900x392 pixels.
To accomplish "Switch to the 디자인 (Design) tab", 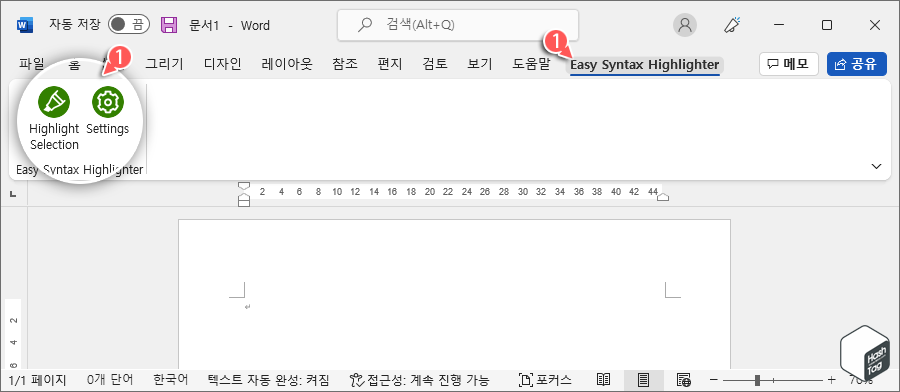I will coord(223,64).
